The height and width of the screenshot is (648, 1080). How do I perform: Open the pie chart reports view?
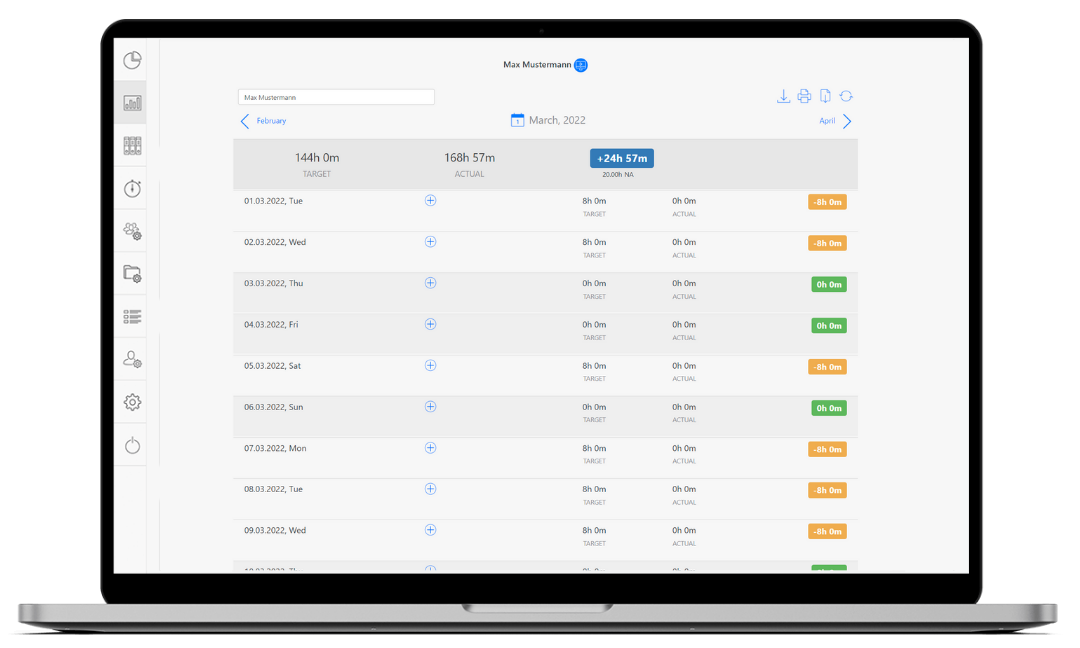pyautogui.click(x=131, y=60)
